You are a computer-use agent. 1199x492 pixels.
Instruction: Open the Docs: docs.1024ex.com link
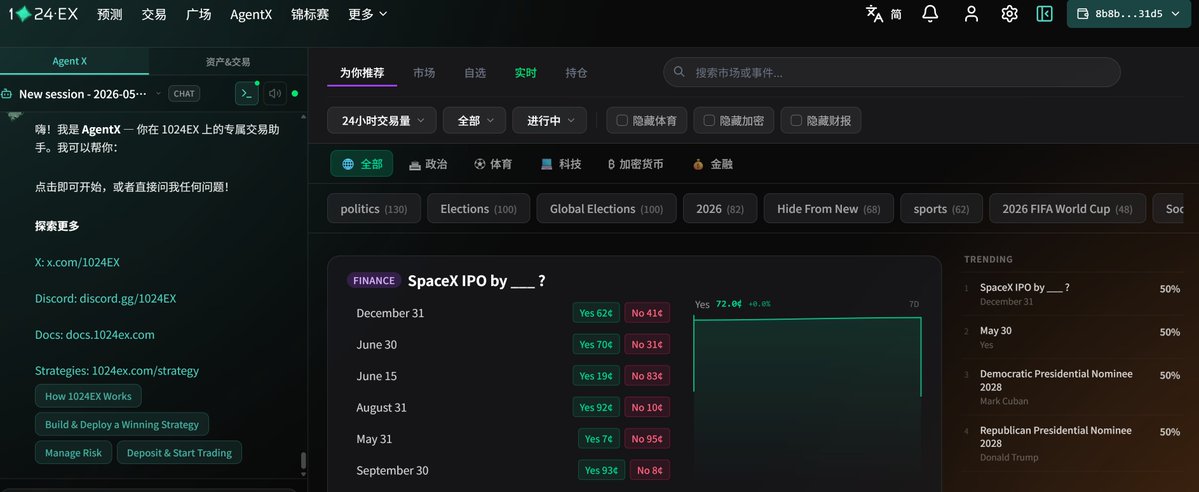coord(95,334)
